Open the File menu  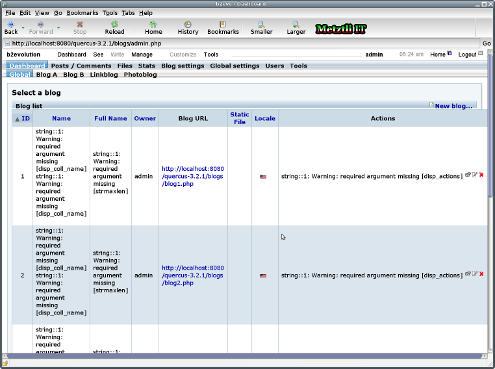pyautogui.click(x=10, y=13)
